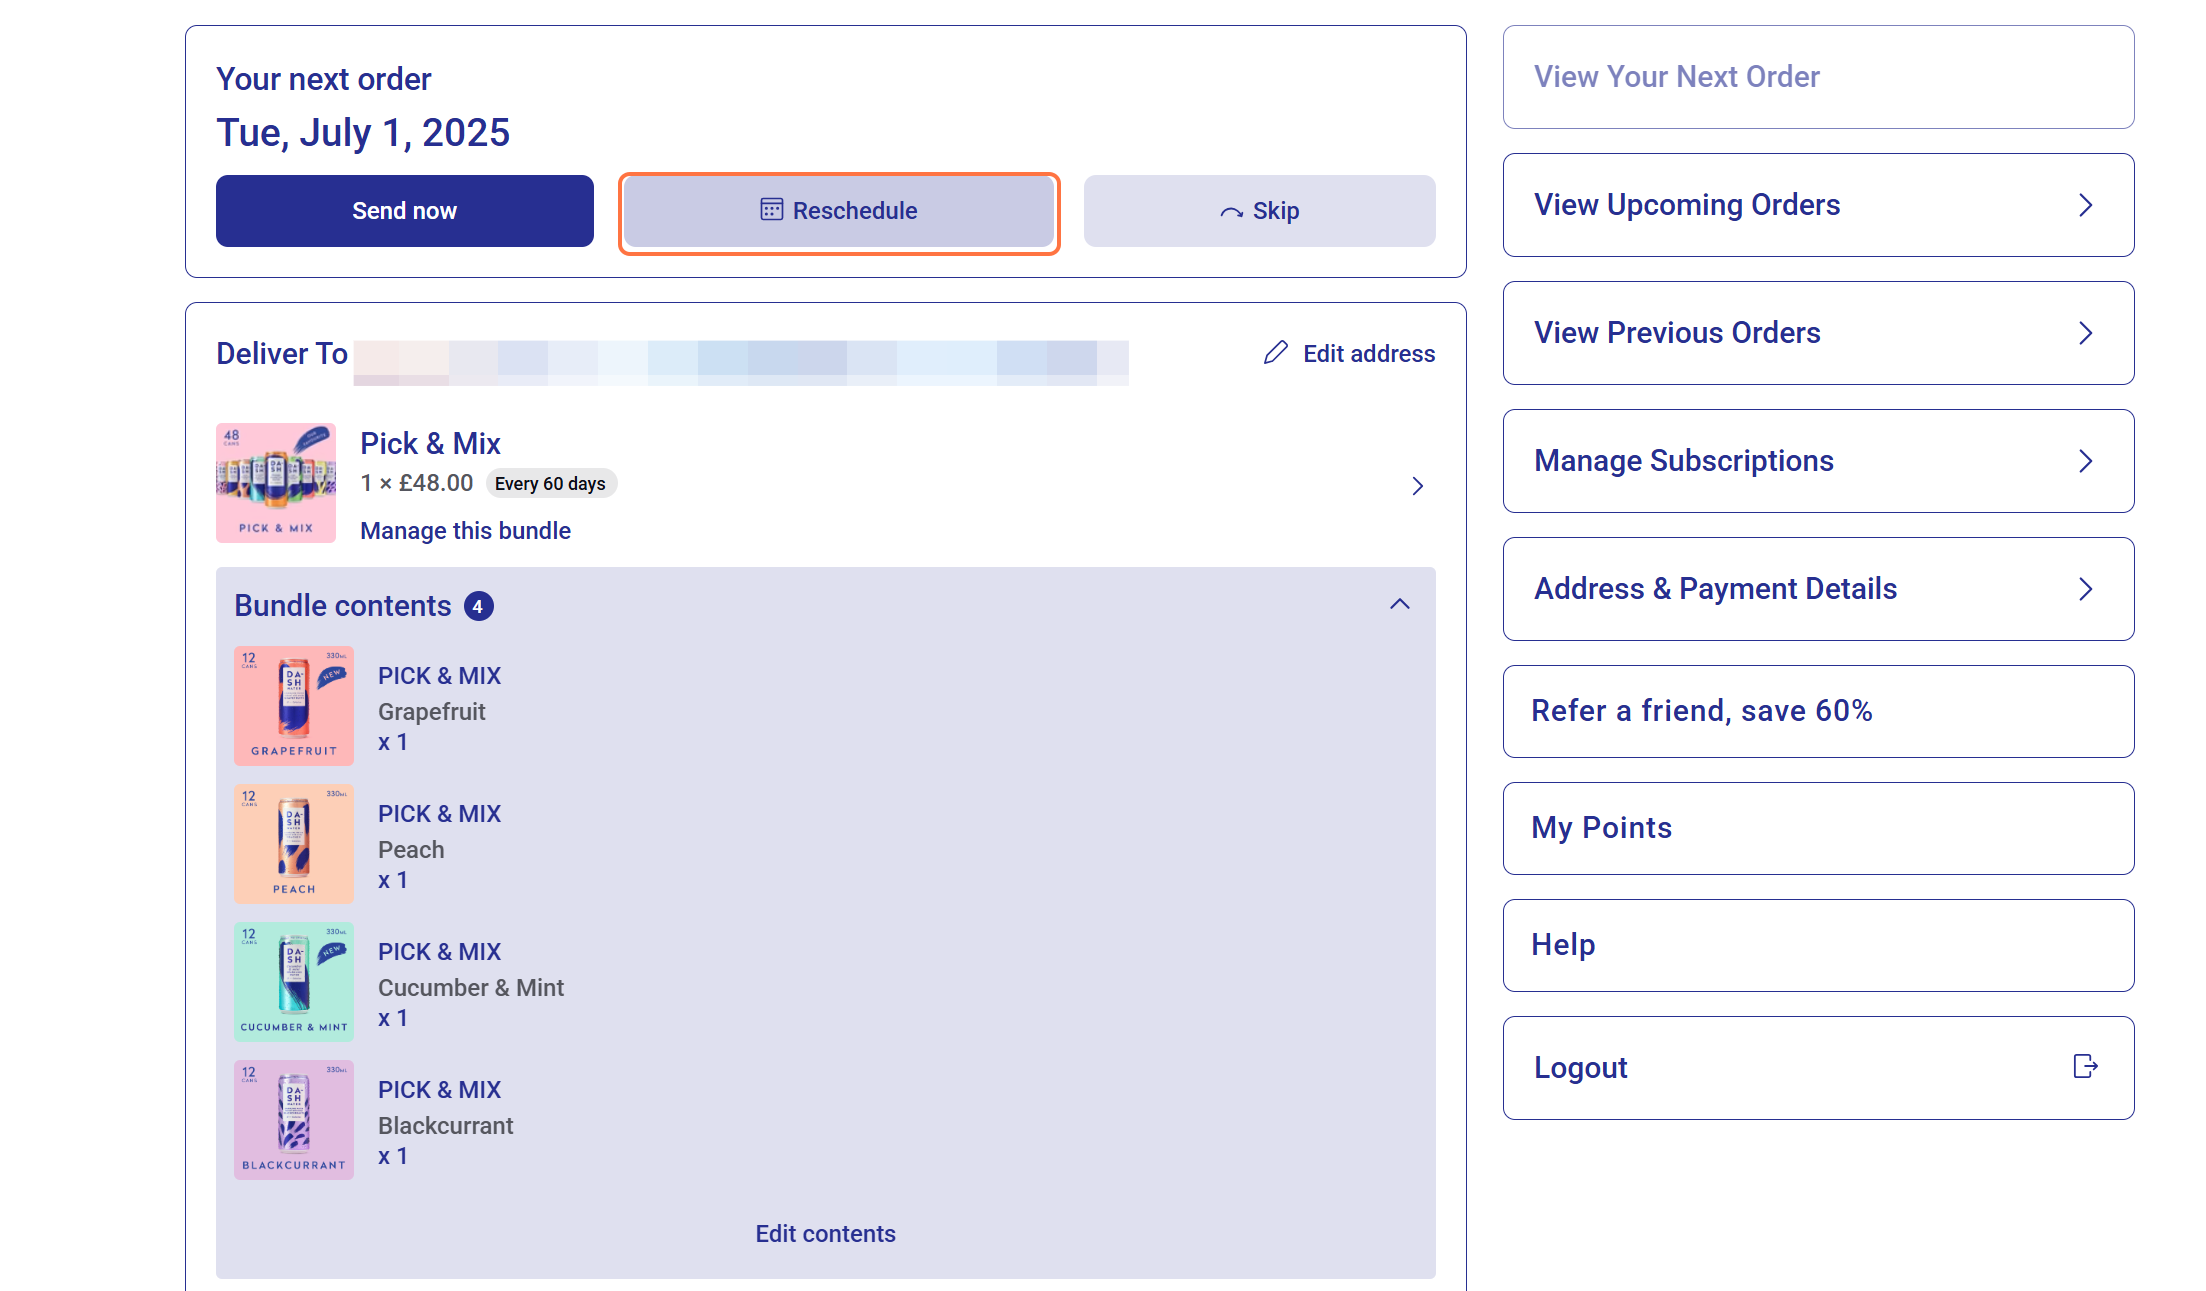Click chevron beside View Previous Orders
Image resolution: width=2206 pixels, height=1291 pixels.
pos(2085,333)
